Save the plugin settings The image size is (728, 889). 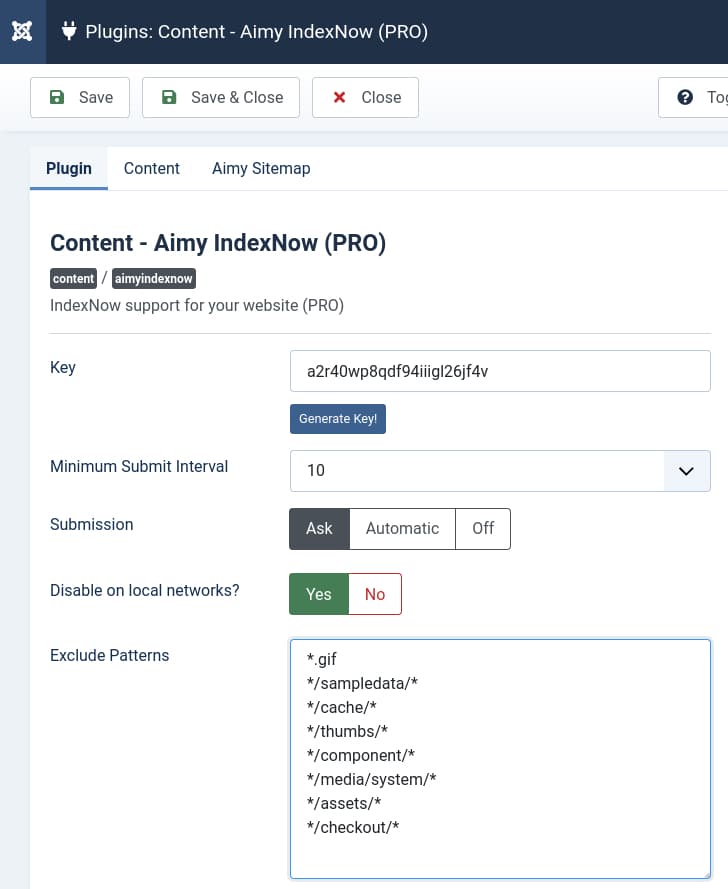[80, 98]
